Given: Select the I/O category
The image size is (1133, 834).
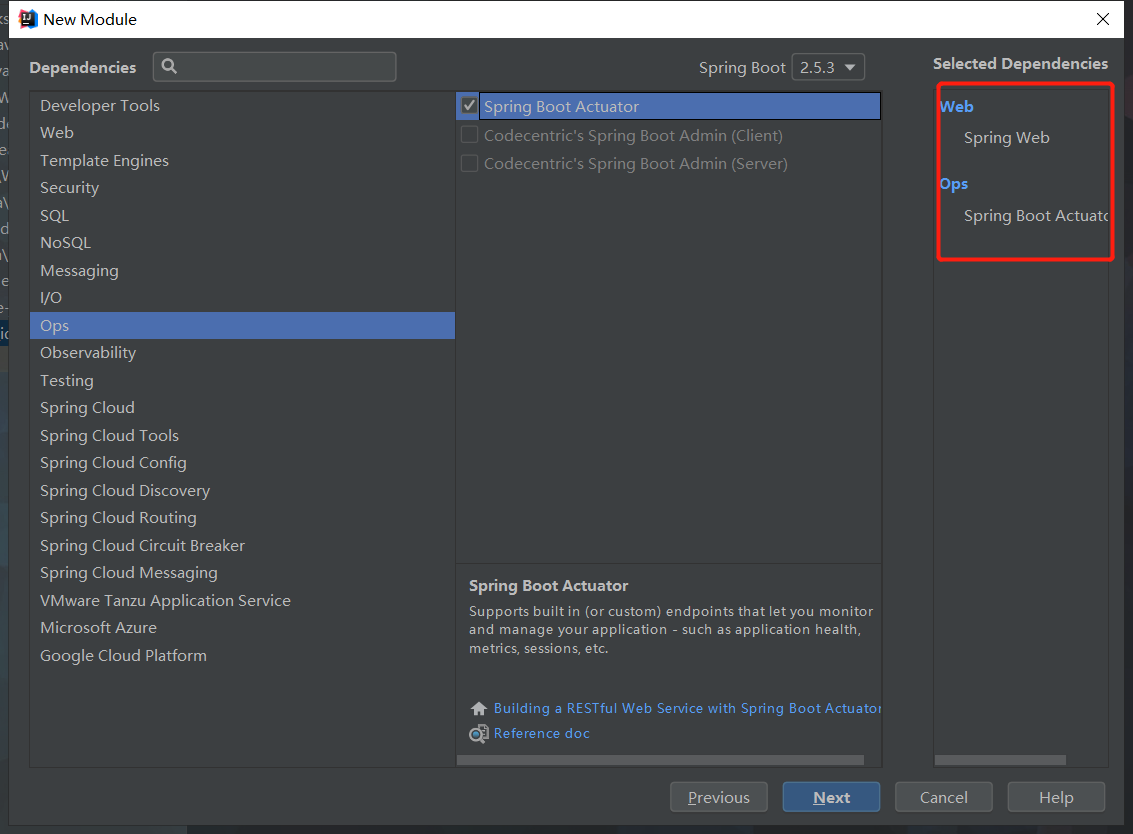Looking at the screenshot, I should 242,298.
